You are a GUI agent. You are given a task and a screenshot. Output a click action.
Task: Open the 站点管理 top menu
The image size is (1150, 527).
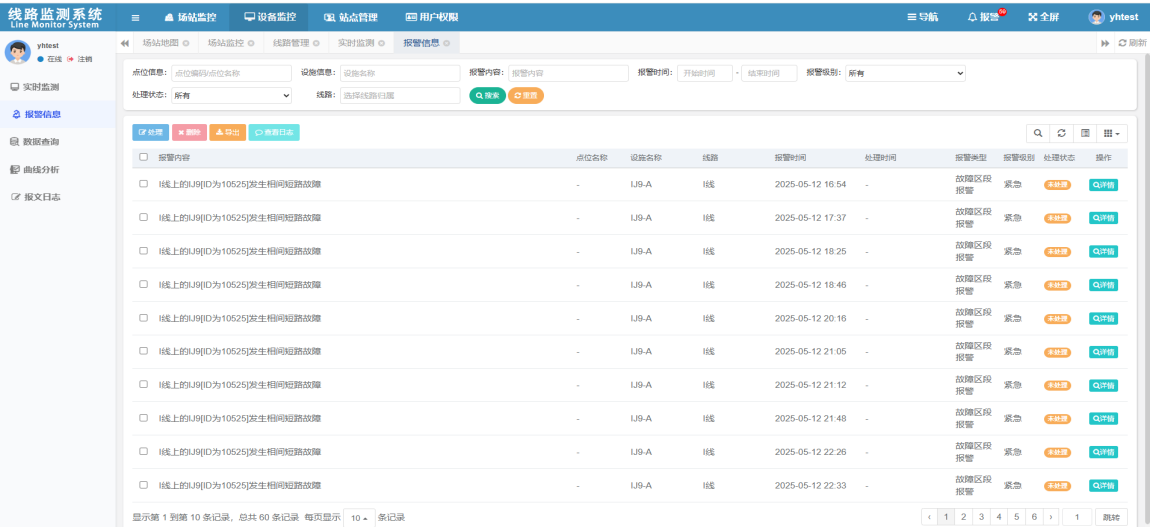[350, 17]
